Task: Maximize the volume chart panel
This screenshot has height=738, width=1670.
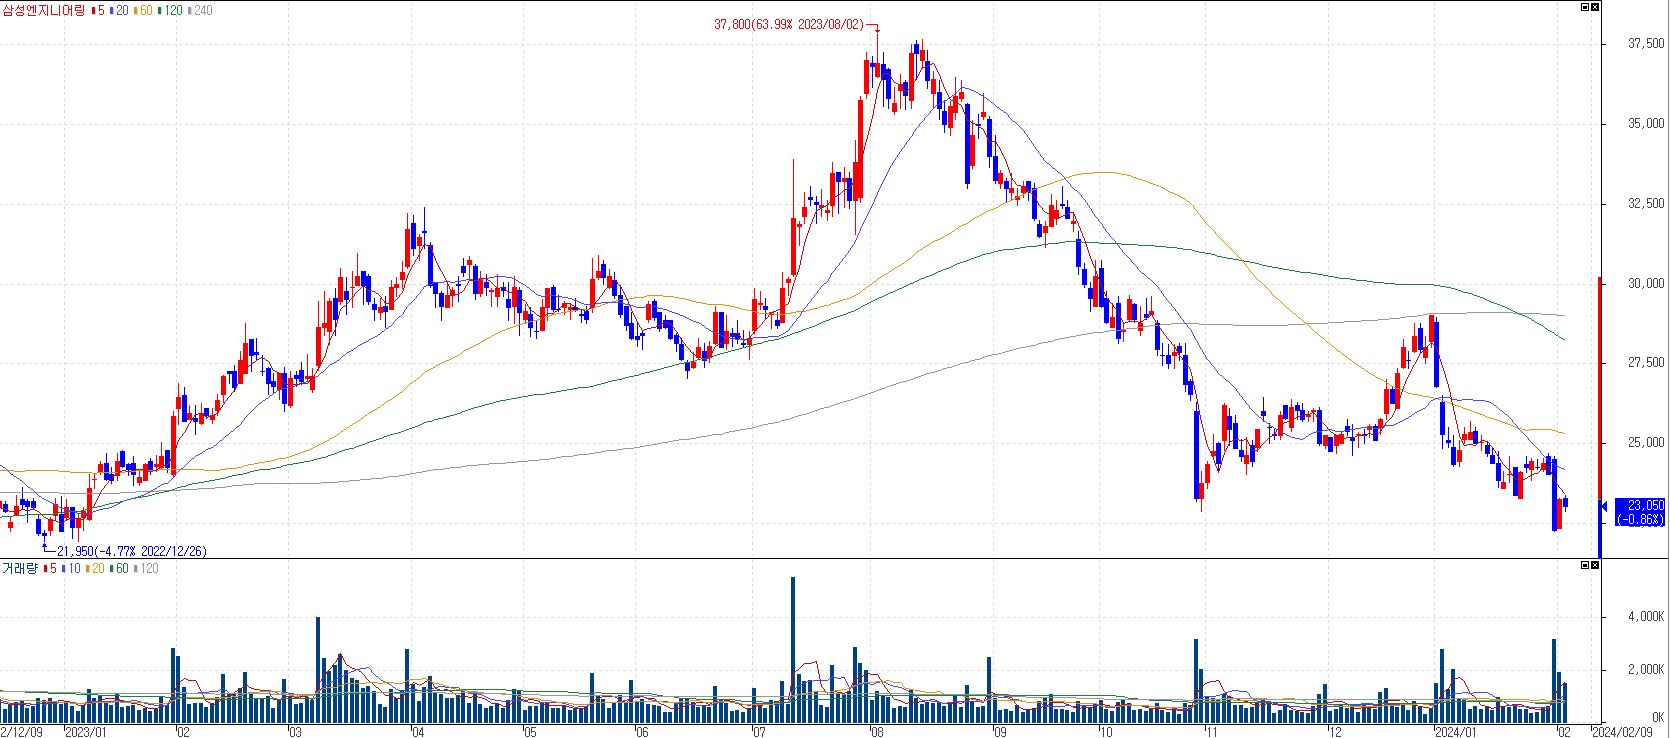Action: 1584,565
